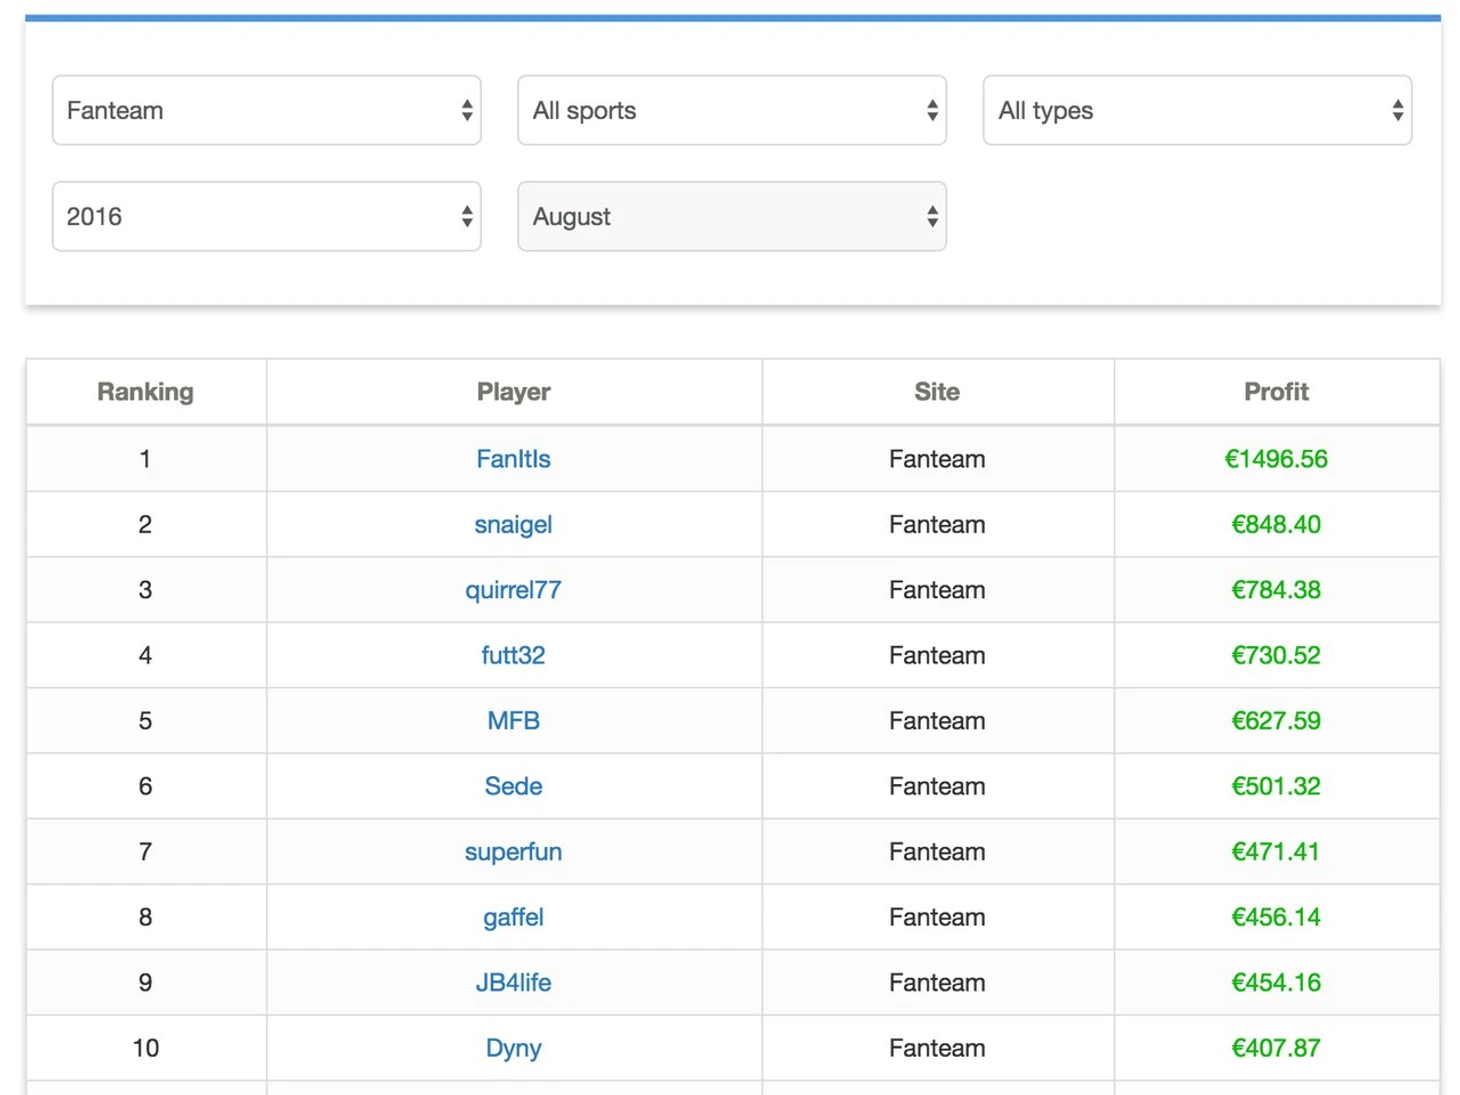Select the MFB player link
Image resolution: width=1460 pixels, height=1095 pixels.
click(513, 721)
